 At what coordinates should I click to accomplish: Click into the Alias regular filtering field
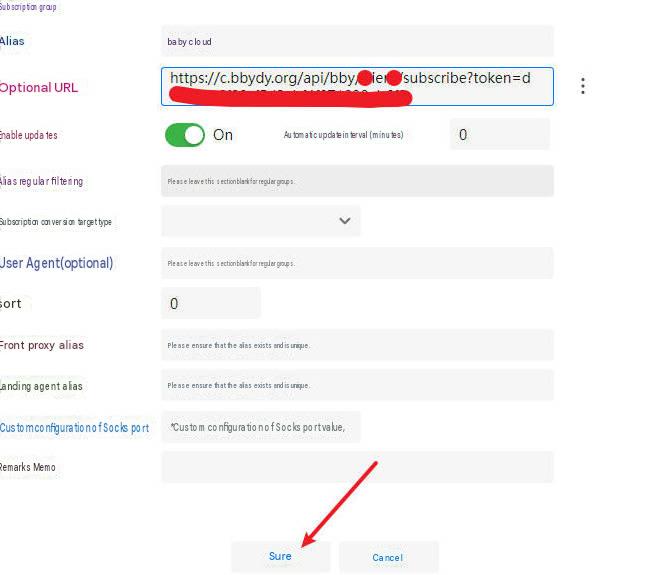(357, 181)
